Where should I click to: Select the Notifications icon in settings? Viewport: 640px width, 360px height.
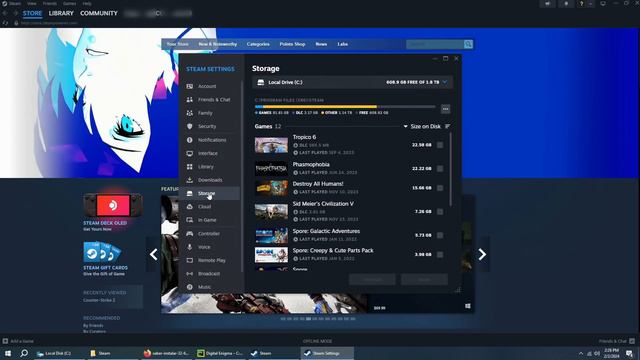[x=190, y=140]
